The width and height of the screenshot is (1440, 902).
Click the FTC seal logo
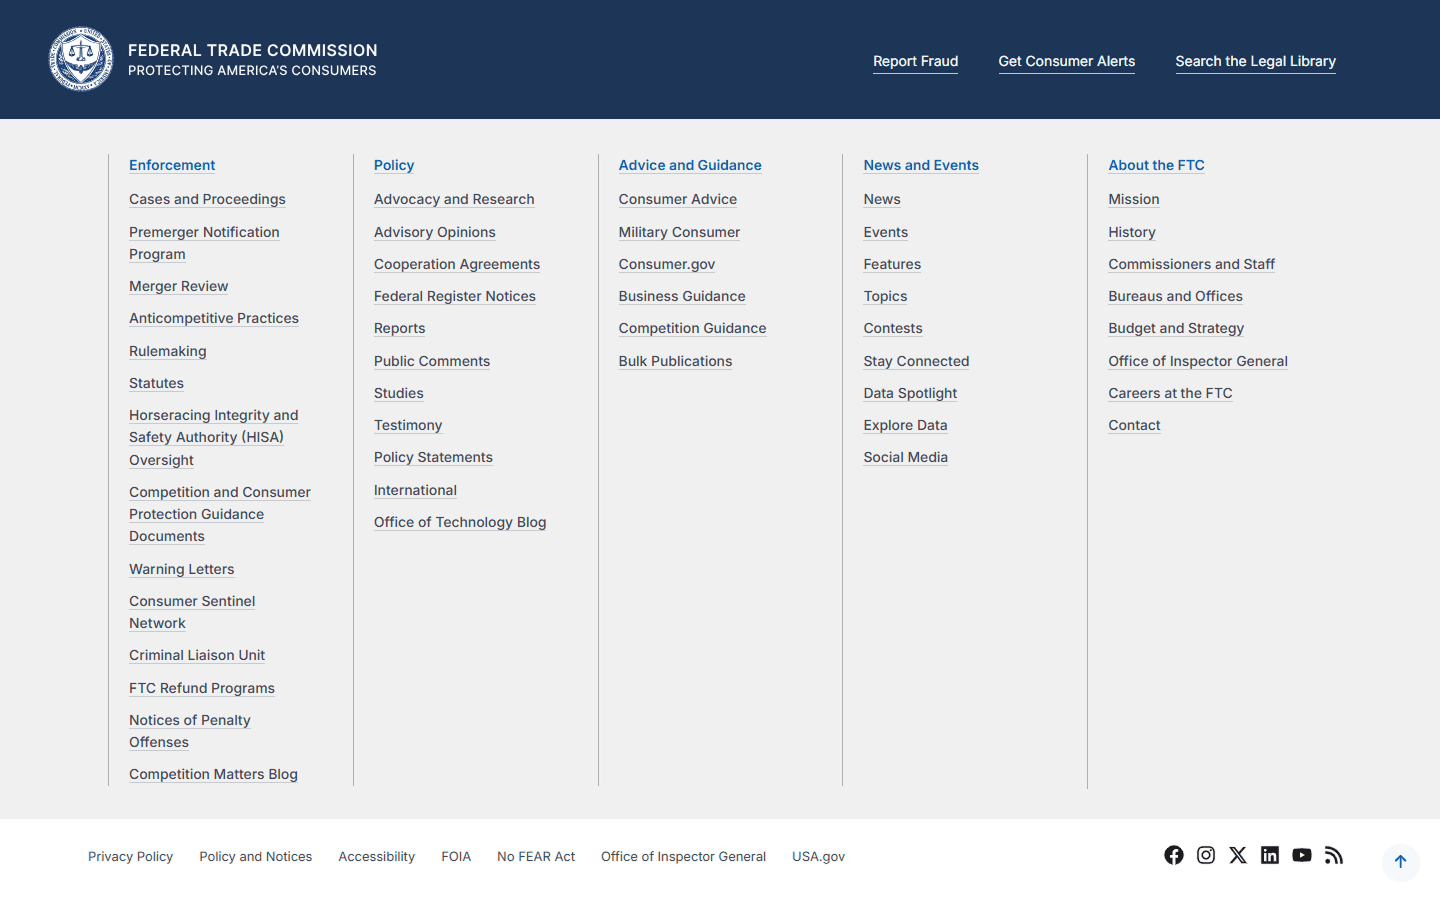81,59
